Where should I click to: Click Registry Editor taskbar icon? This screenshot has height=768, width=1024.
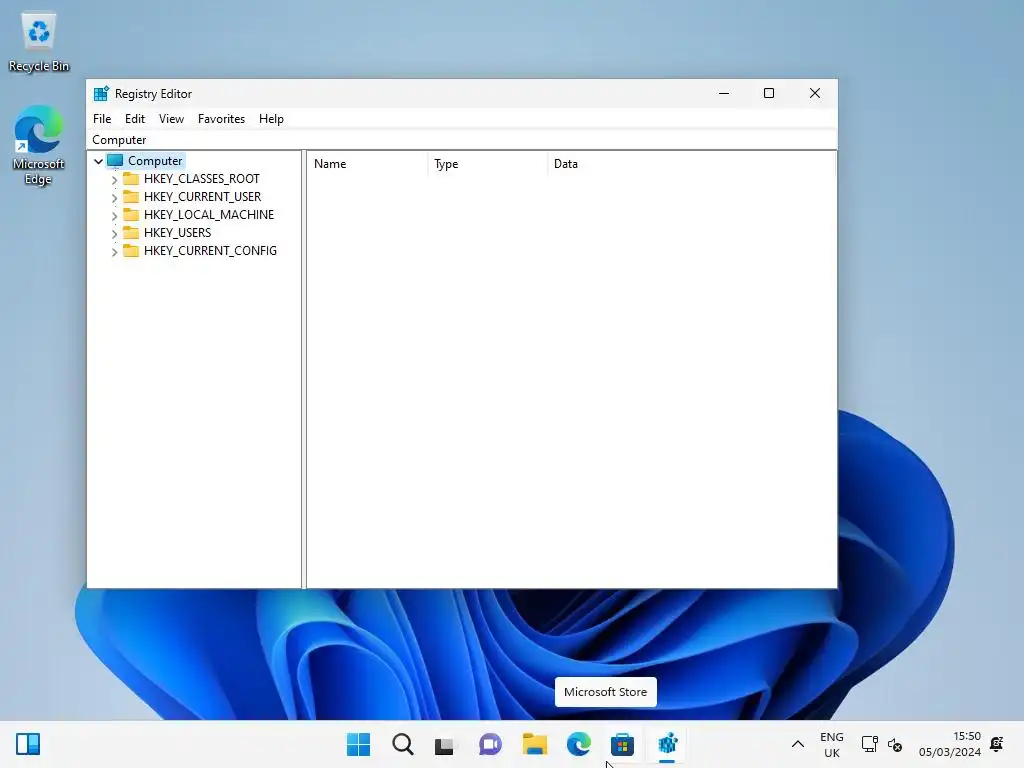pos(667,744)
